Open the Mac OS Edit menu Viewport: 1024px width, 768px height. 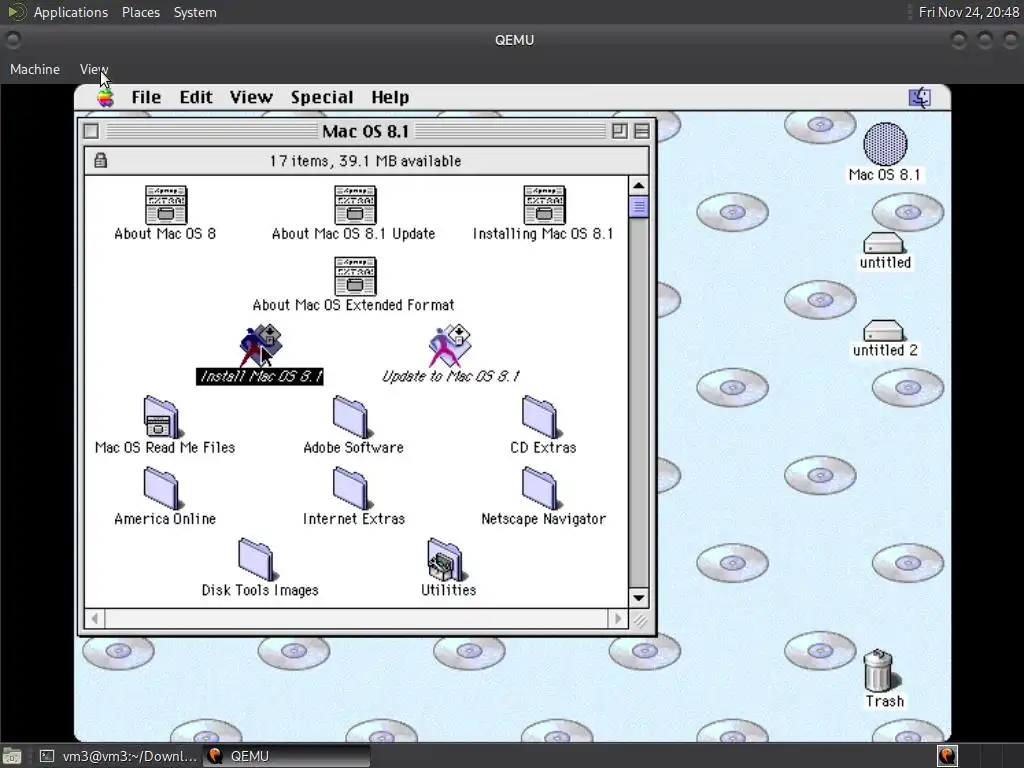[196, 97]
